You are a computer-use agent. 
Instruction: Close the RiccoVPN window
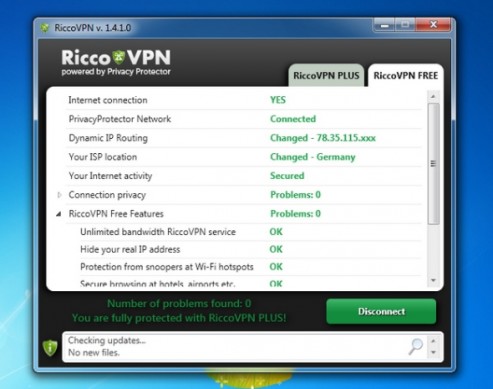click(433, 25)
